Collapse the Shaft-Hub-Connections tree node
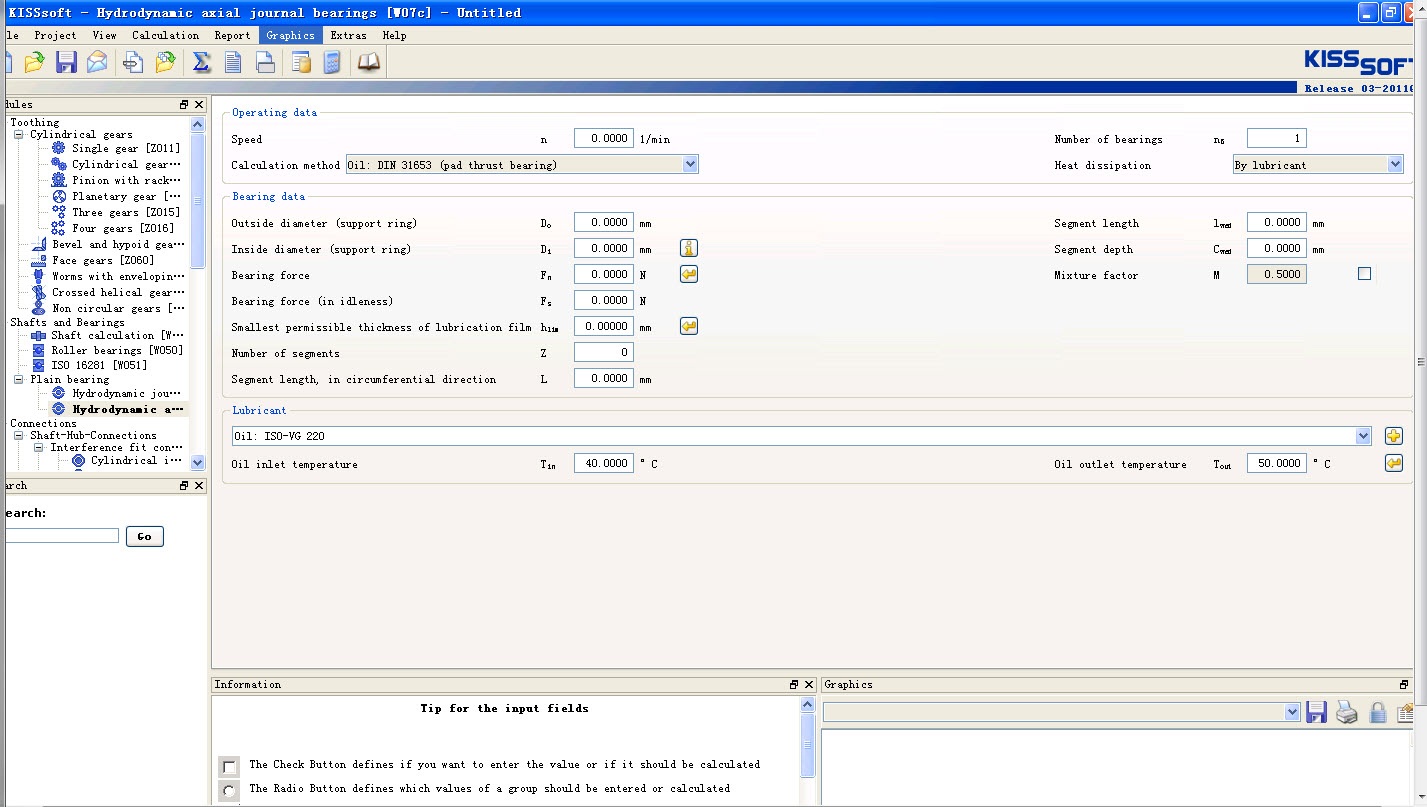The image size is (1427, 807). tap(18, 436)
